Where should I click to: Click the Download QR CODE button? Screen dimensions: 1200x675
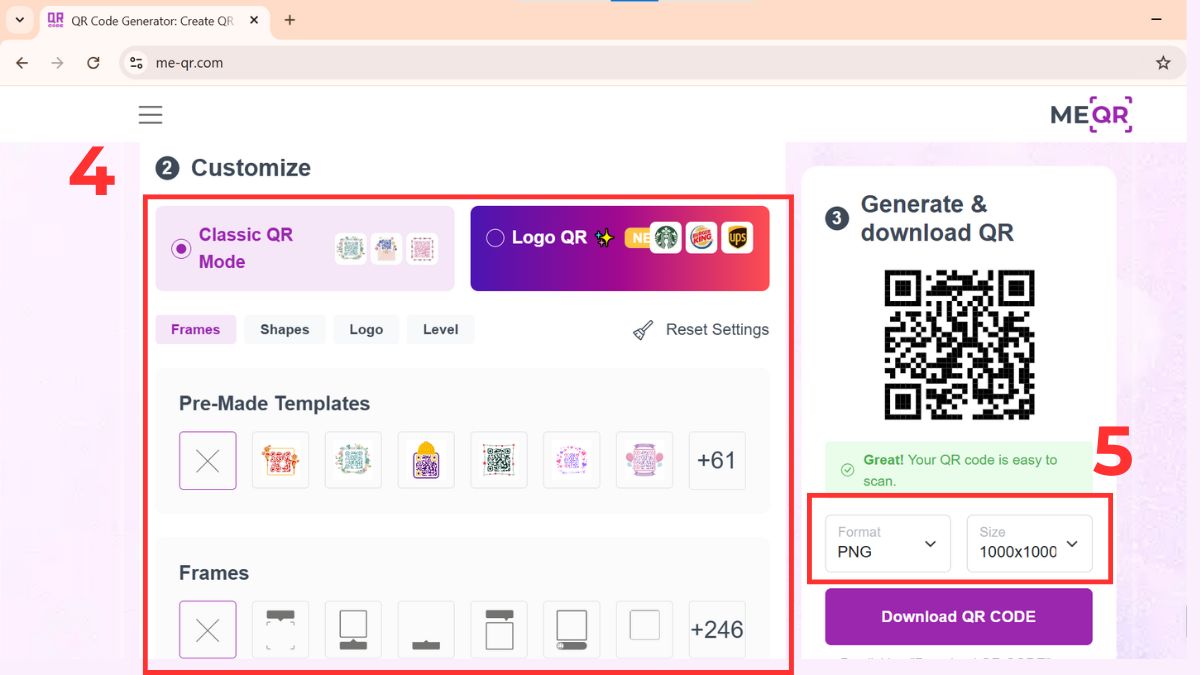click(x=958, y=617)
